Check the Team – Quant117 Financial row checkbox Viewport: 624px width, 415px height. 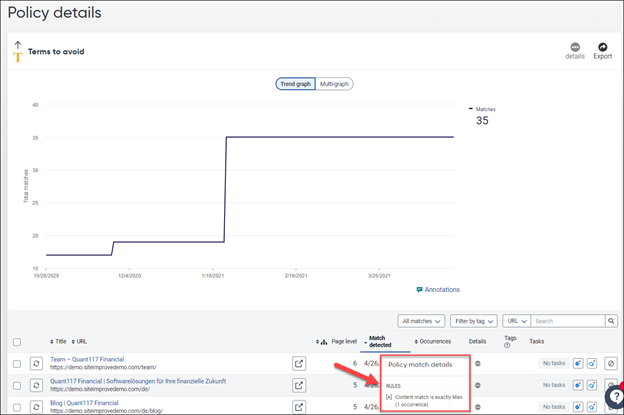(17, 364)
